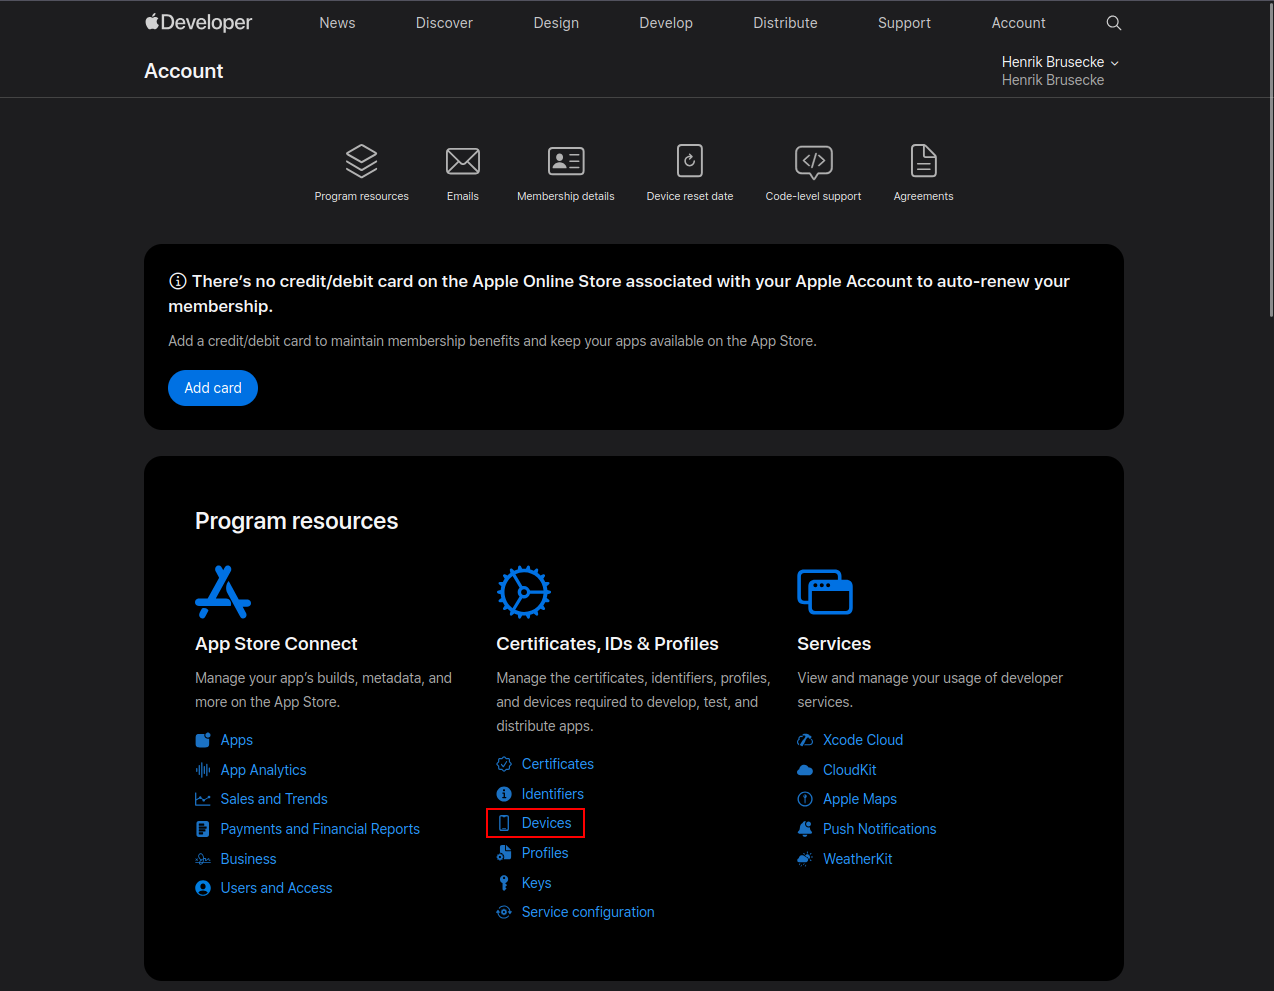
Task: Open the Support menu
Action: (x=904, y=23)
